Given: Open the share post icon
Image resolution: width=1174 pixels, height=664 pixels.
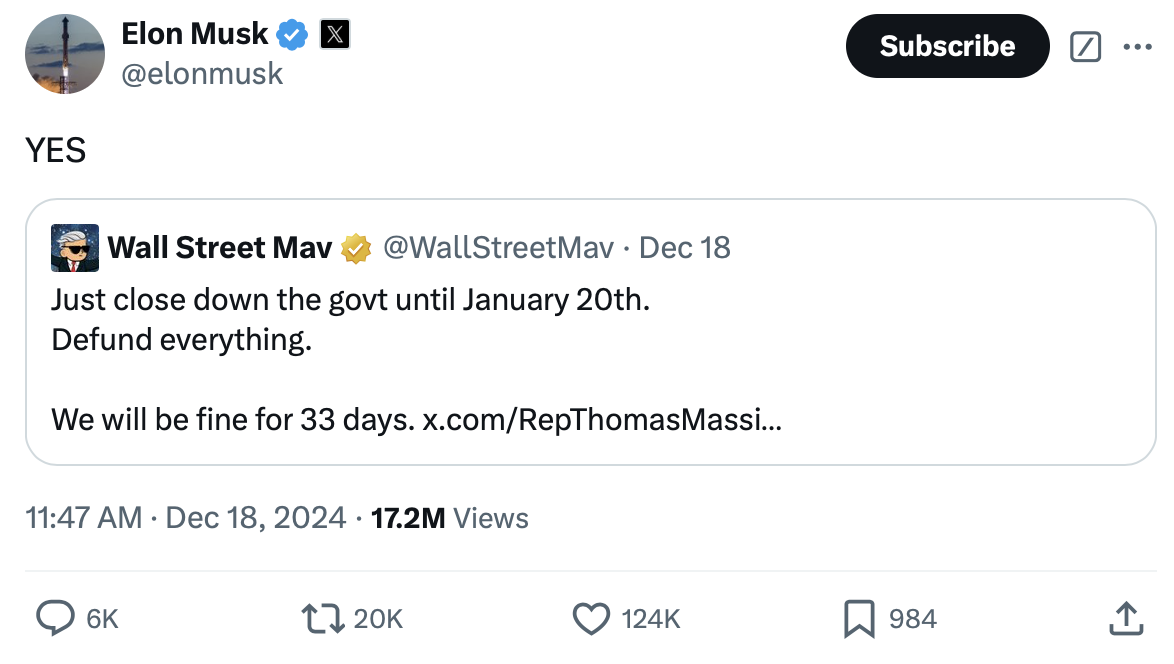Looking at the screenshot, I should 1124,618.
